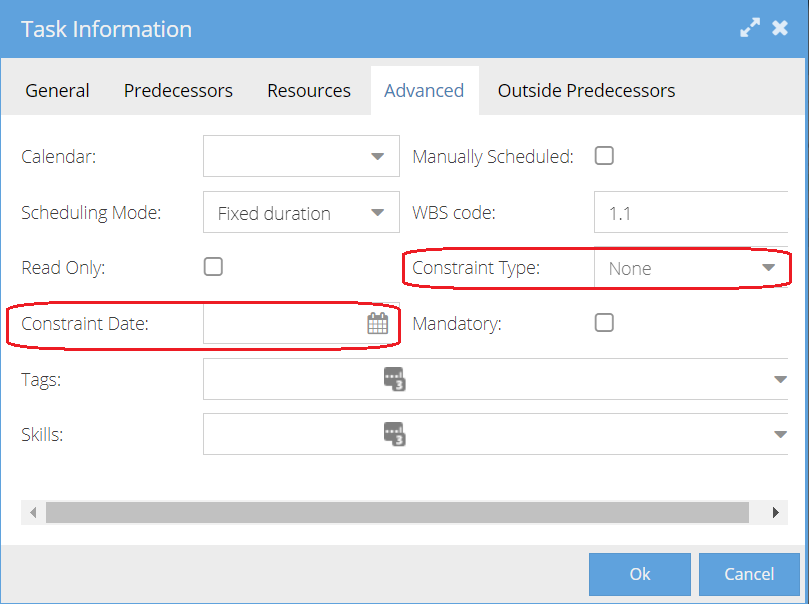The height and width of the screenshot is (604, 809).
Task: Maximize the Task Information dialog
Action: (750, 28)
